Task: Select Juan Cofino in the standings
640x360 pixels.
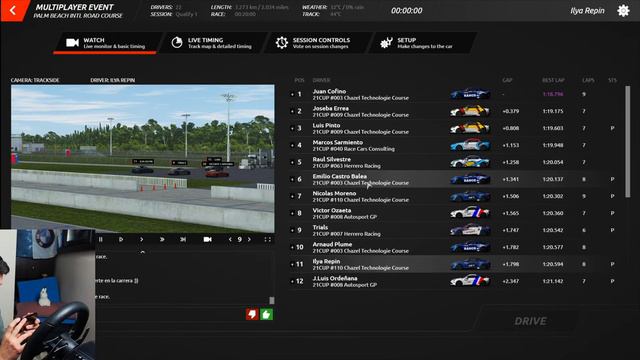Action: (456, 94)
